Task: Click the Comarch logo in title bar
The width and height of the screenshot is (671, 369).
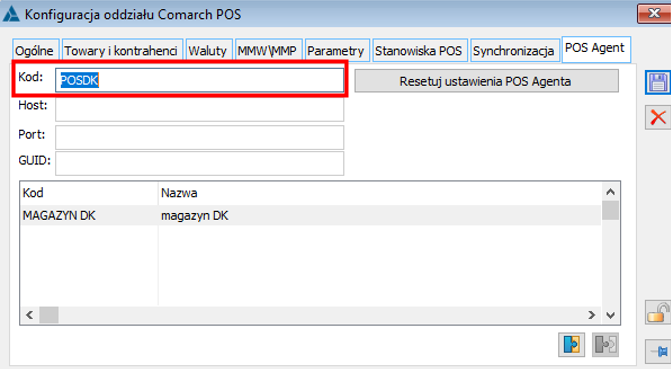Action: coord(11,14)
